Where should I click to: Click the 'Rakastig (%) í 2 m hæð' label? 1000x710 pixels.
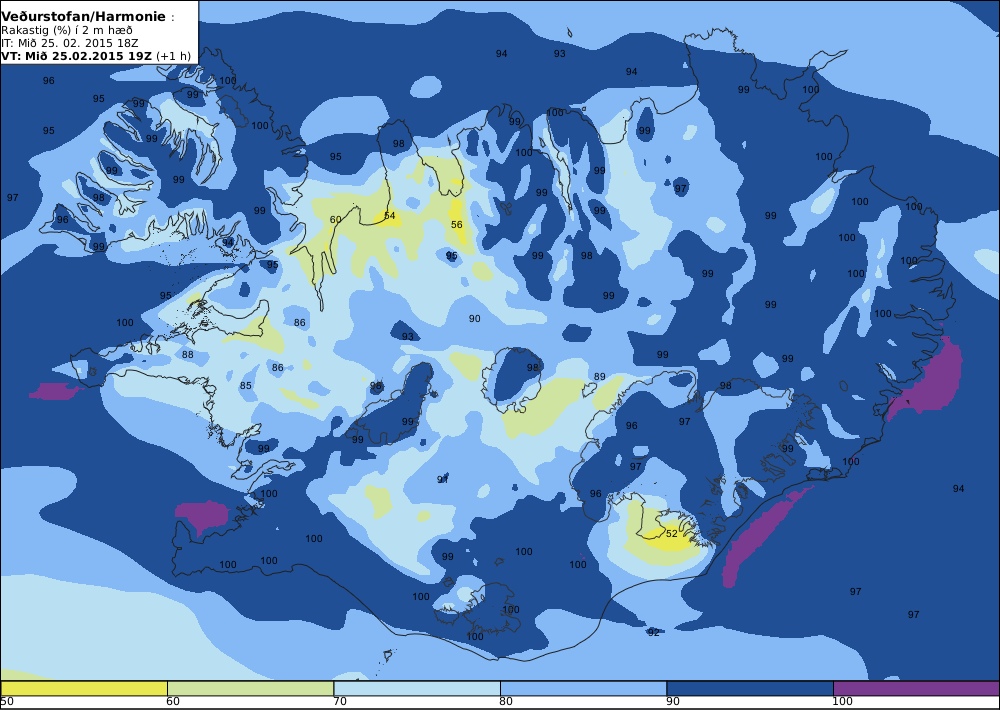point(67,31)
